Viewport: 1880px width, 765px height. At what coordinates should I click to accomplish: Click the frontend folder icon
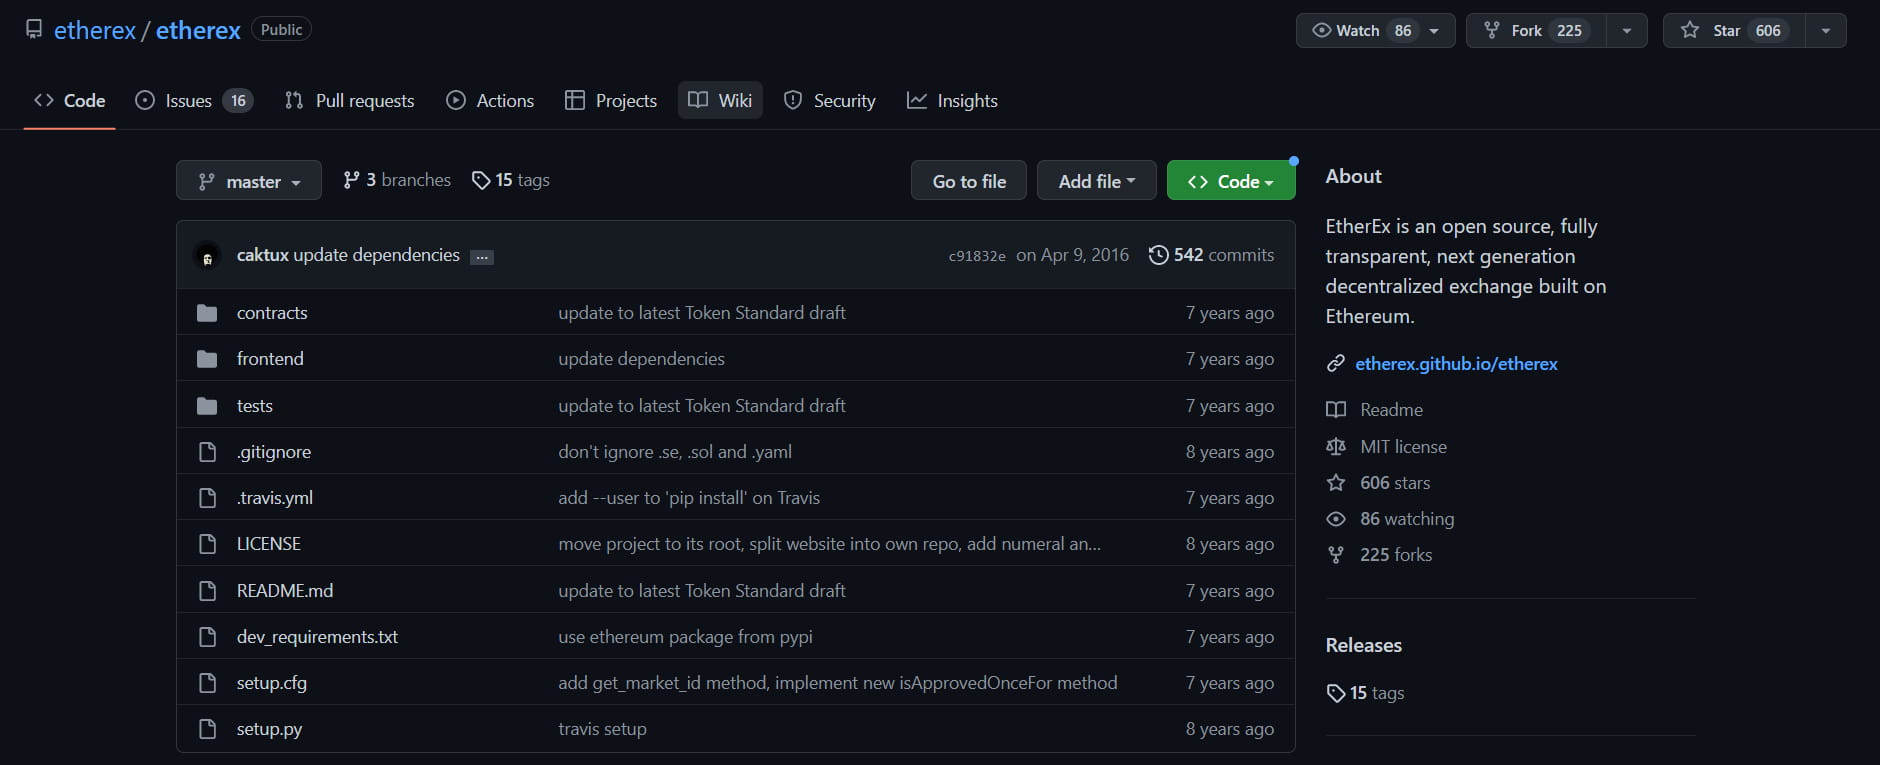pyautogui.click(x=207, y=359)
